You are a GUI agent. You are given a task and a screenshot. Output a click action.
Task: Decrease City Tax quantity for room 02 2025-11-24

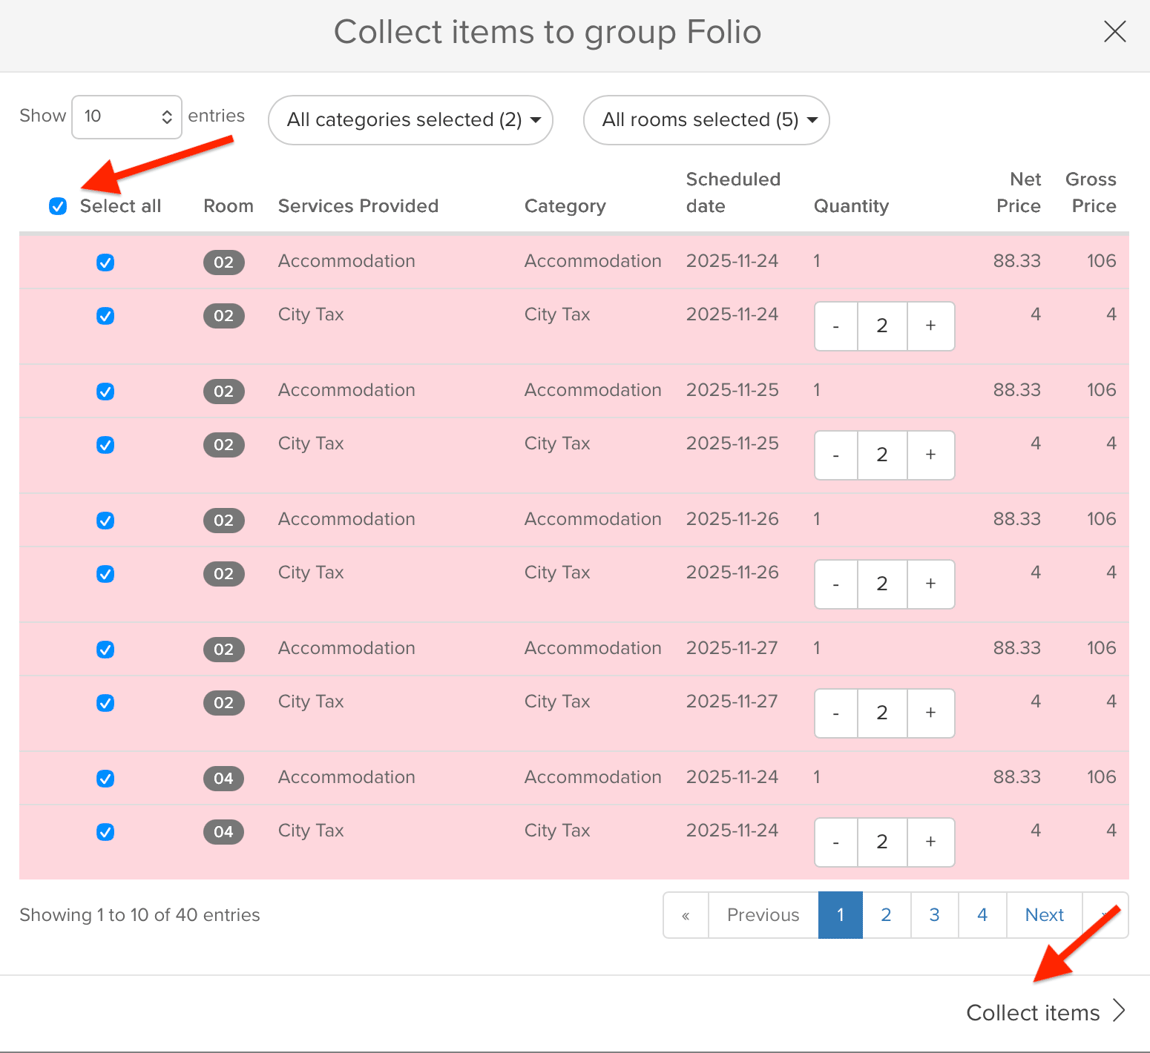836,326
